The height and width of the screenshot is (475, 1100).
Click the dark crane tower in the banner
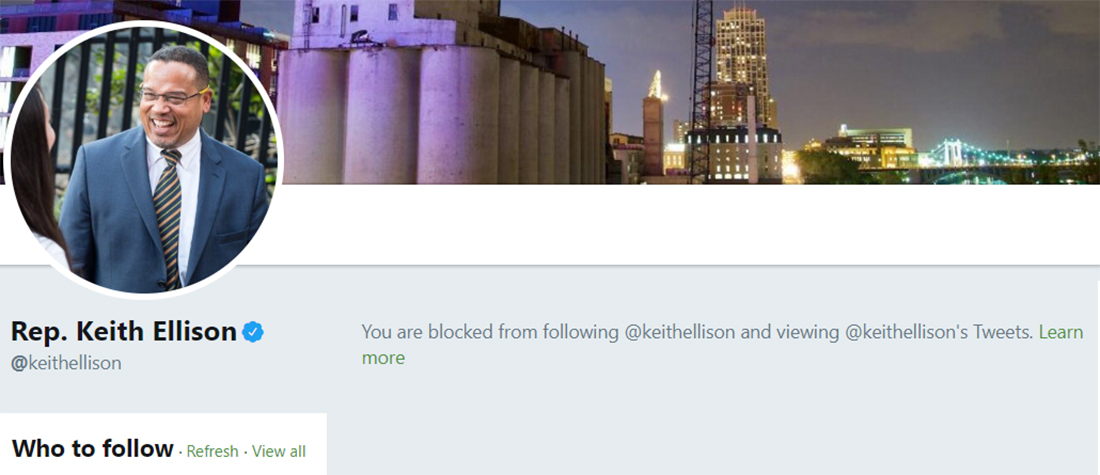(x=702, y=91)
